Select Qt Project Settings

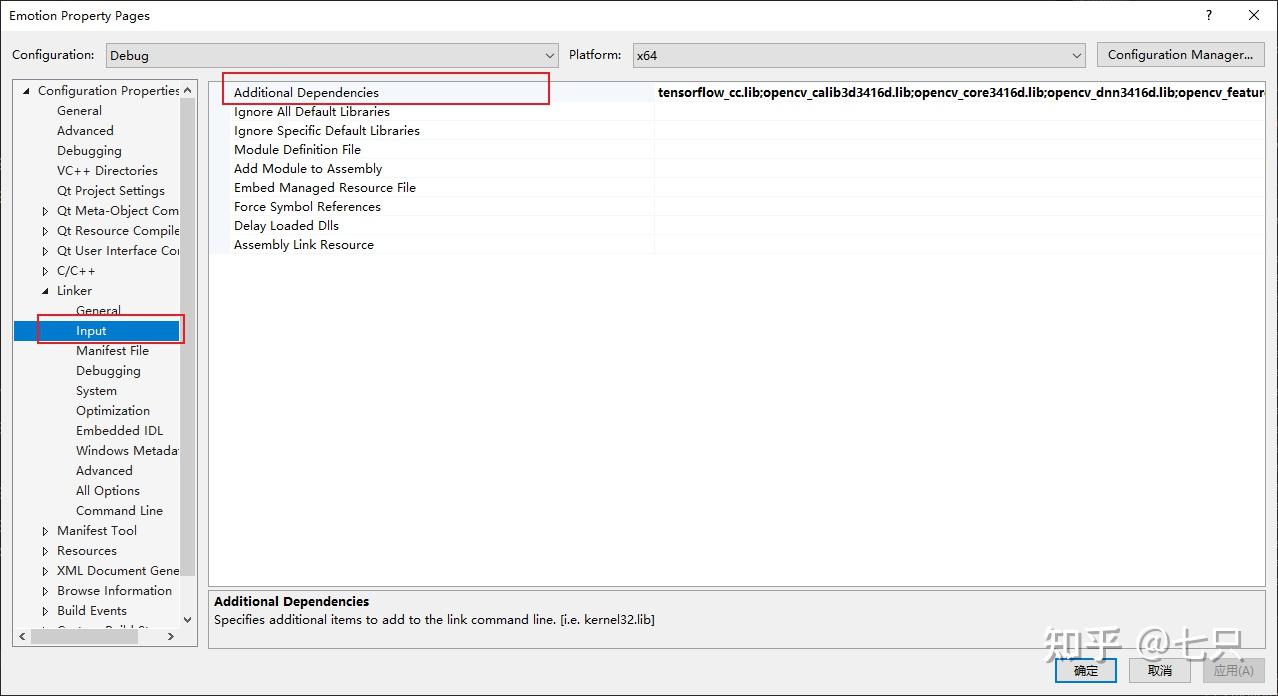(x=110, y=190)
